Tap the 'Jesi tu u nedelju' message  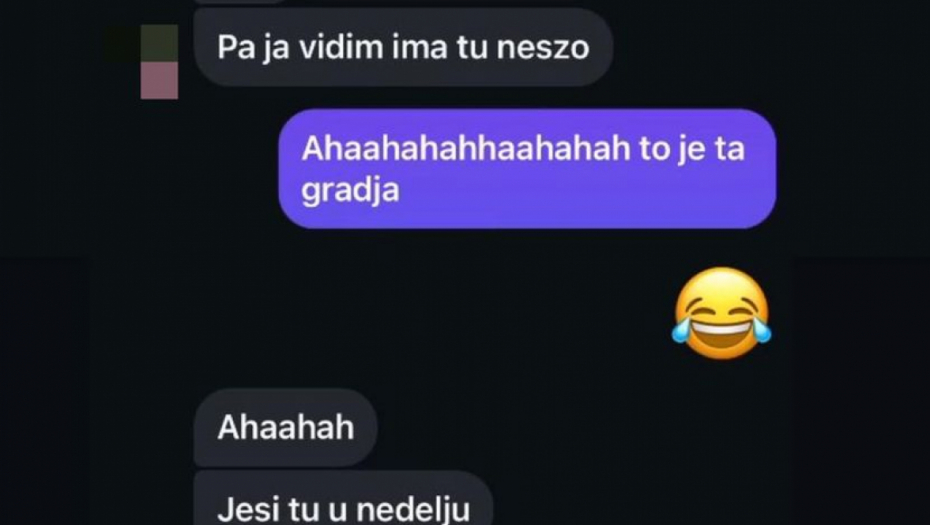[343, 499]
